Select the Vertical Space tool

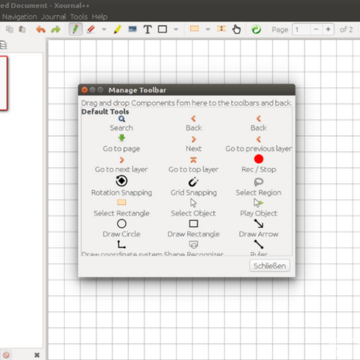(221, 29)
